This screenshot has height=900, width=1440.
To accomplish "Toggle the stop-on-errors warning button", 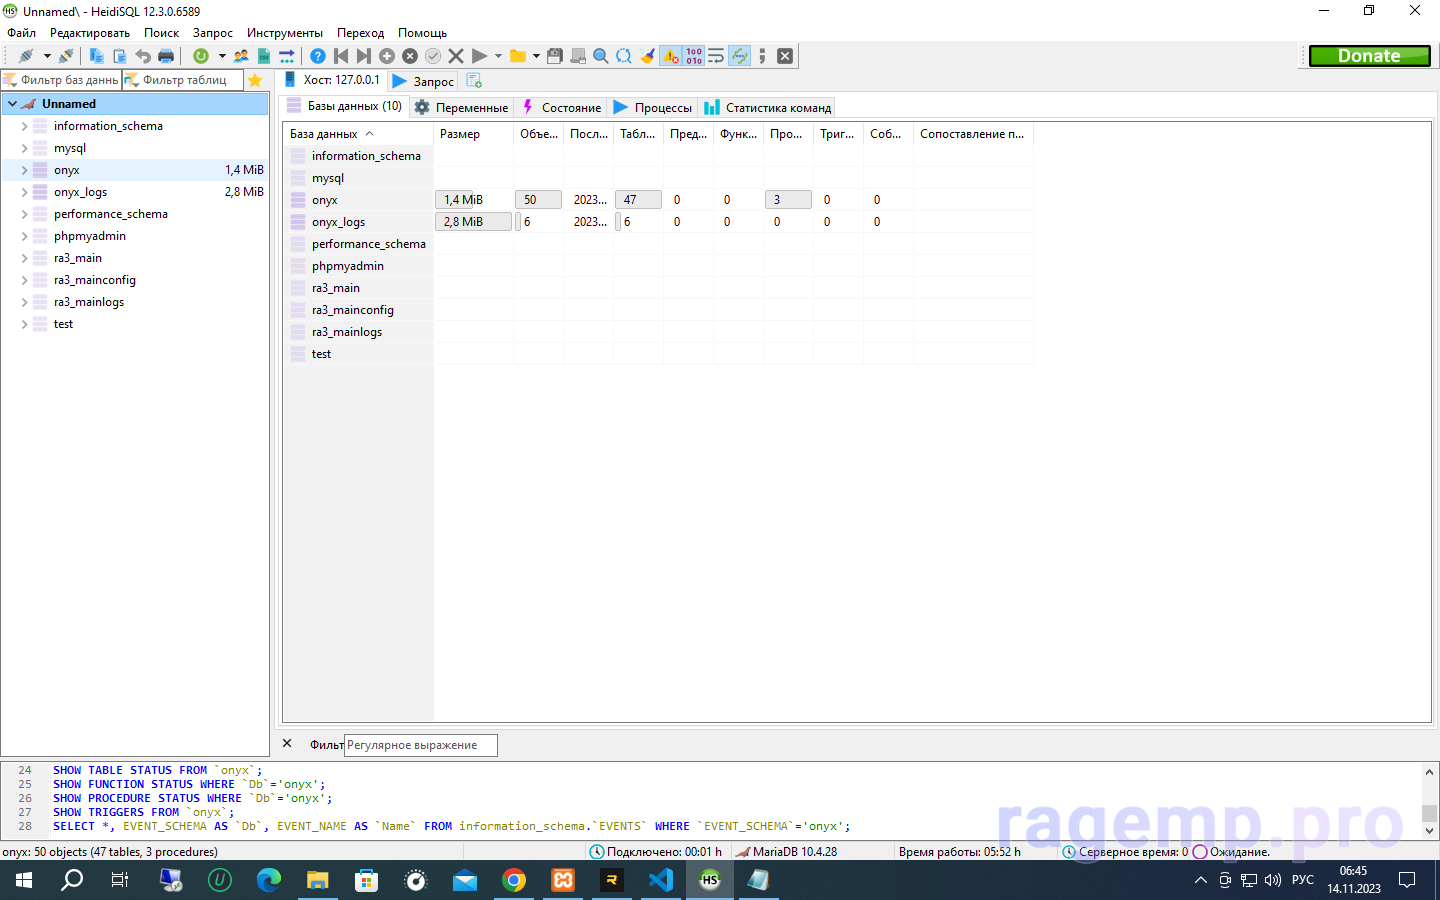I will point(670,56).
